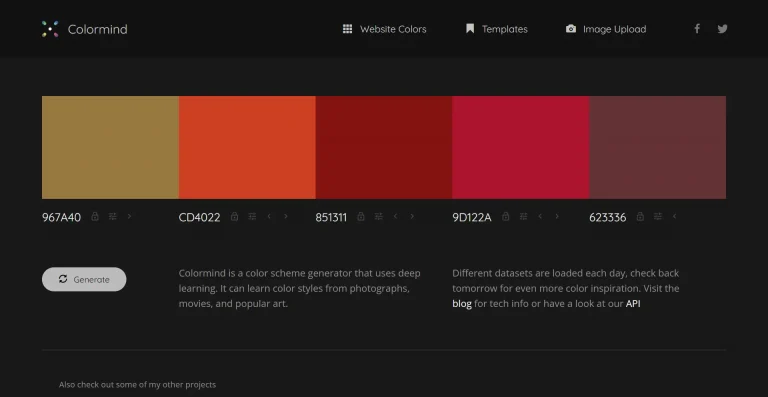768x397 pixels.
Task: Click the CD4022 hex code text
Action: tap(199, 217)
